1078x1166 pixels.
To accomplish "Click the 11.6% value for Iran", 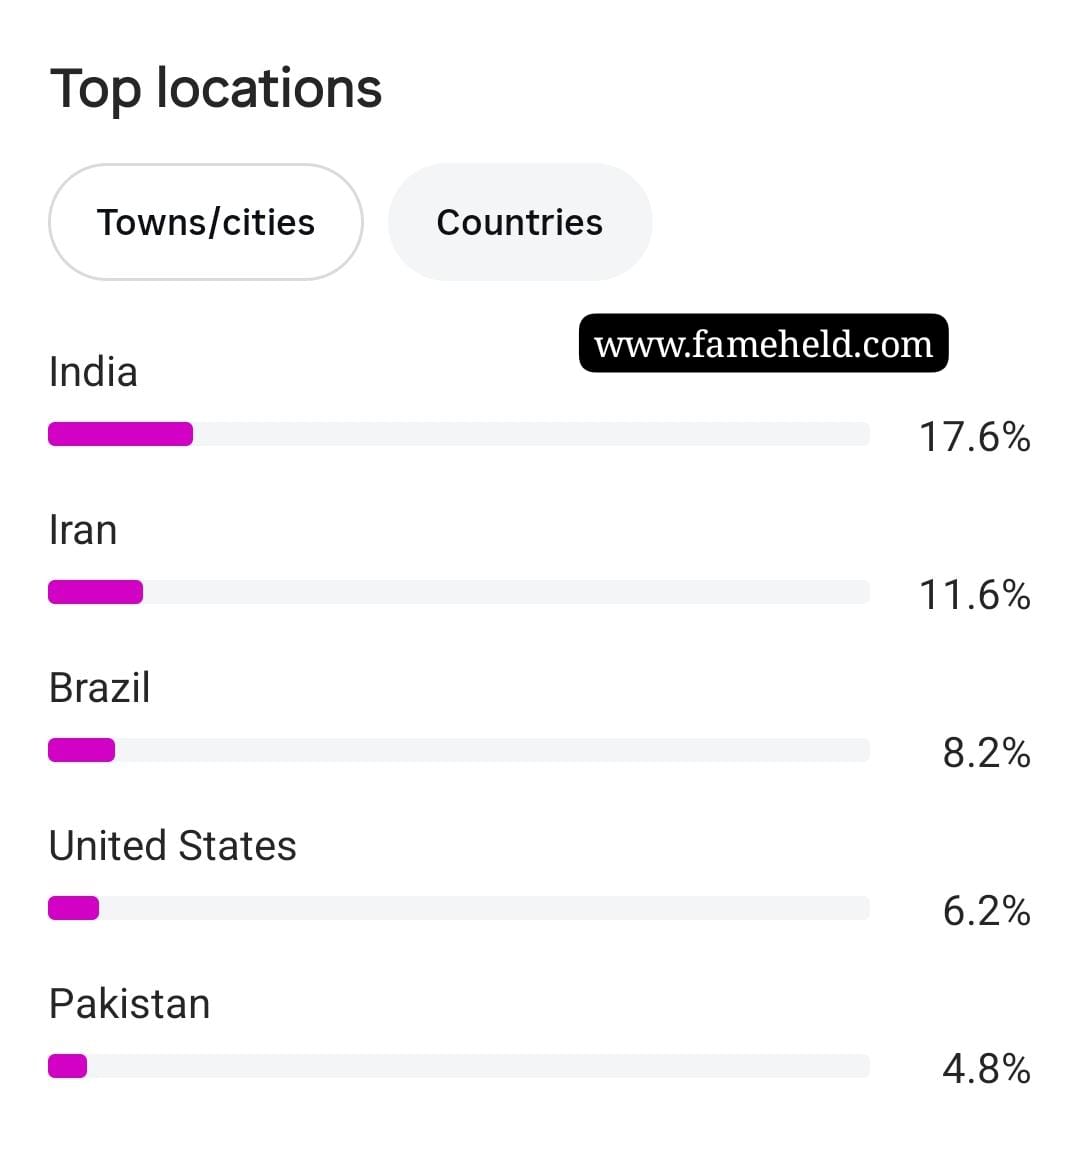I will [975, 595].
